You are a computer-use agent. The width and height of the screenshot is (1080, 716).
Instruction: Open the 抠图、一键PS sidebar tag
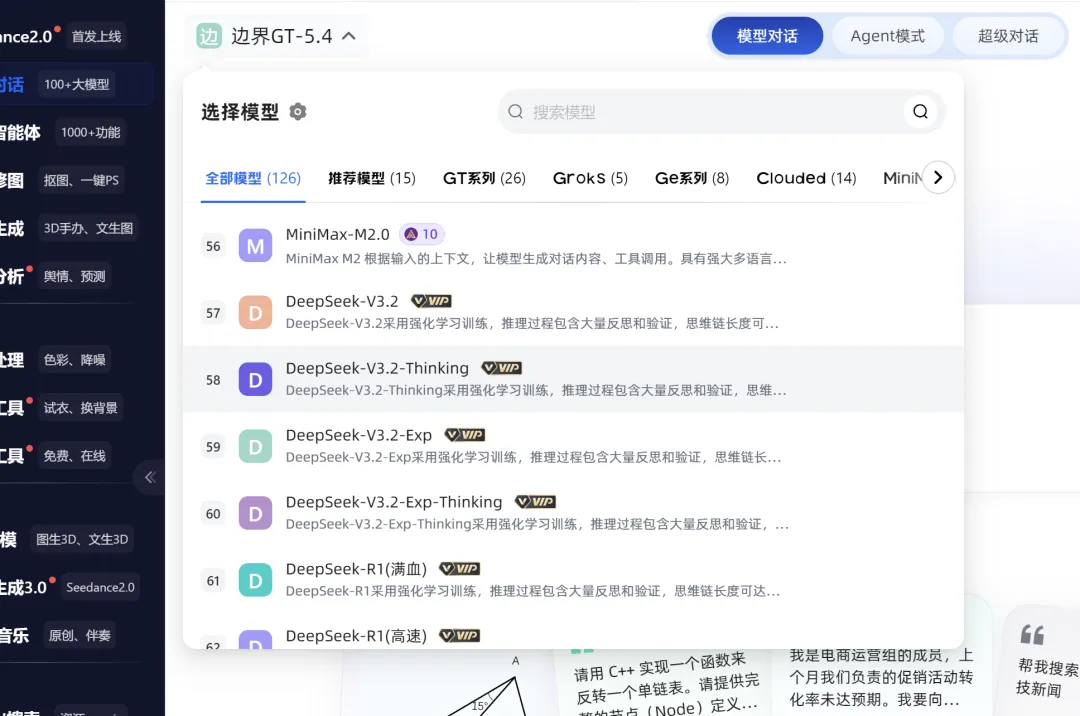[x=81, y=180]
